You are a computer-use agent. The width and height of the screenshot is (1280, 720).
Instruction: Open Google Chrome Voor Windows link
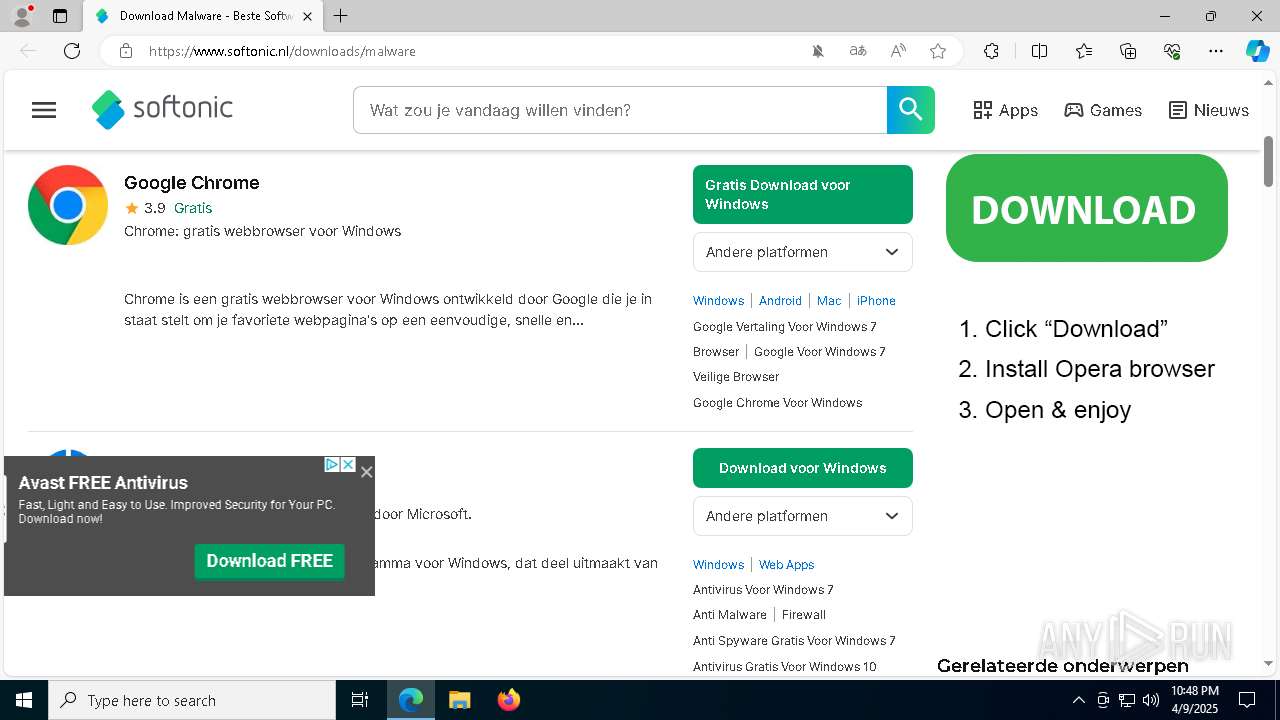777,402
